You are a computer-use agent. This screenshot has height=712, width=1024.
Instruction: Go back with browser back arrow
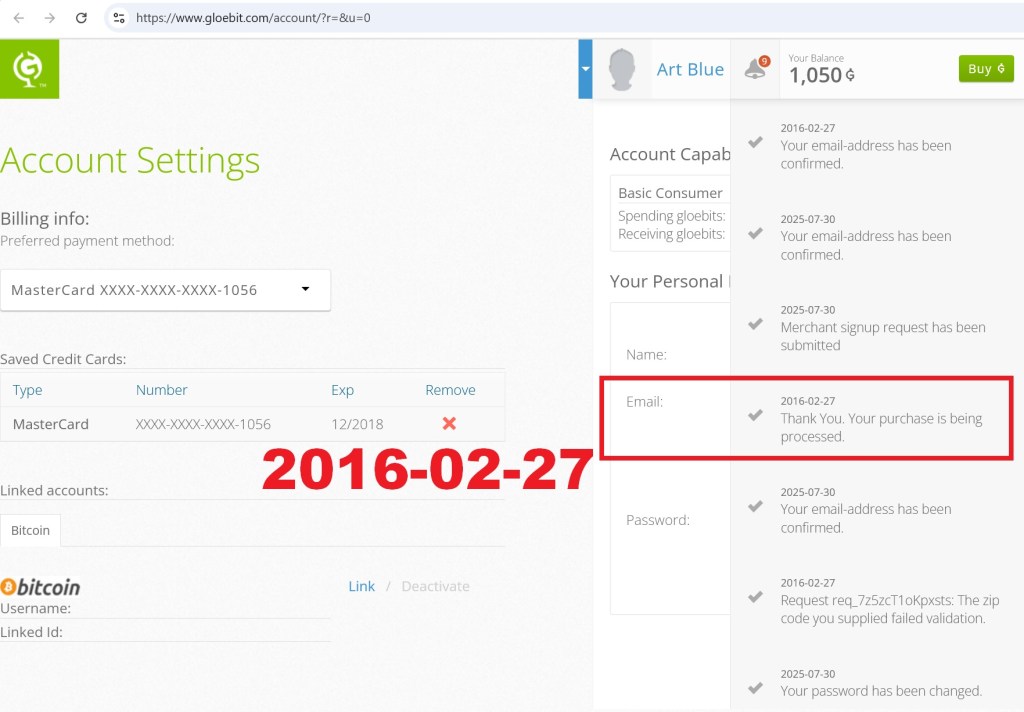(18, 18)
